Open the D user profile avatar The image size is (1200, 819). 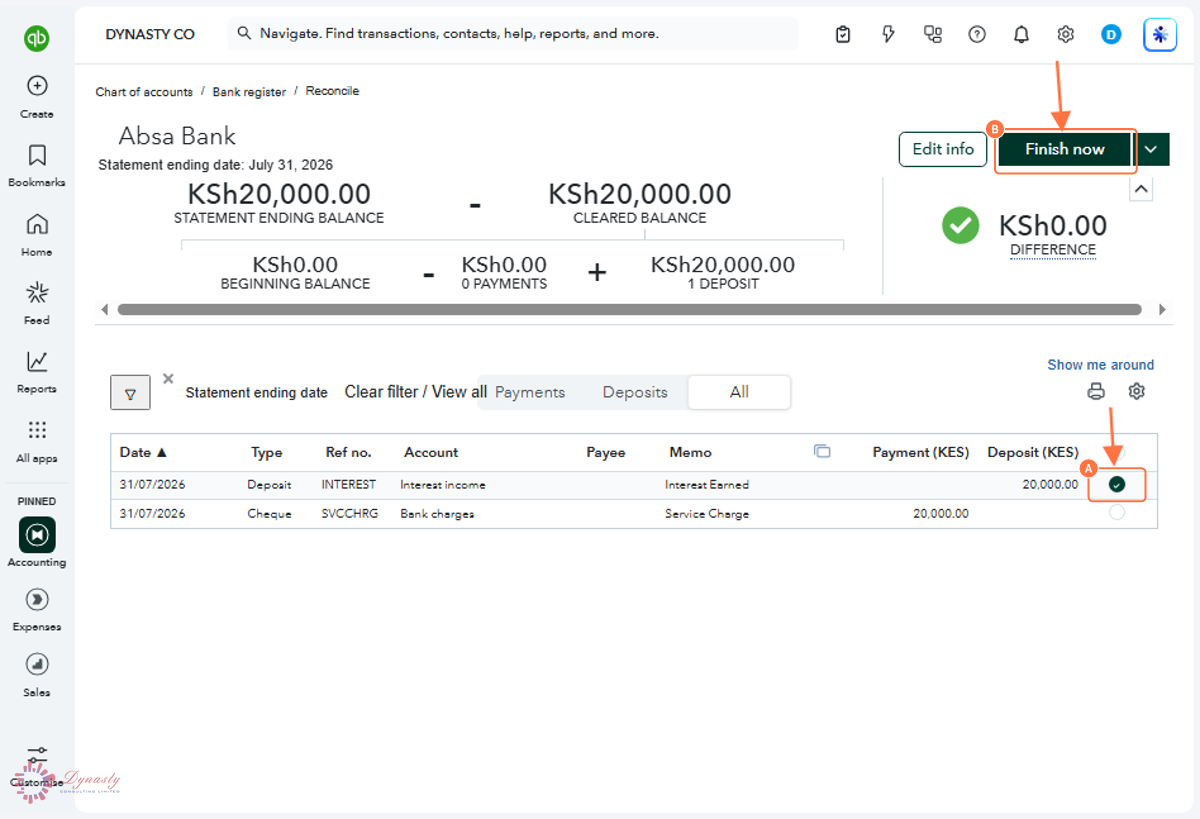(1111, 35)
